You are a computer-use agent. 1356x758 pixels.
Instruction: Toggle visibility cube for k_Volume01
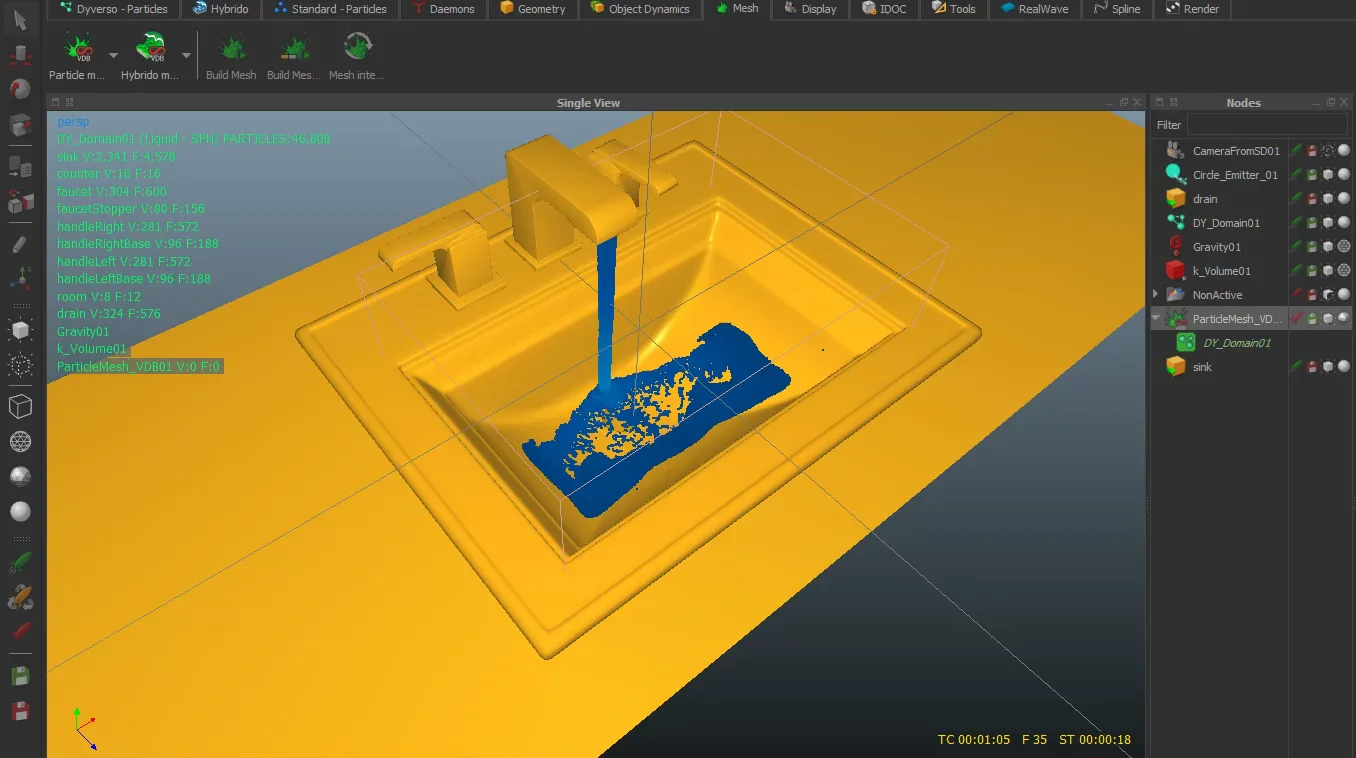coord(1328,270)
